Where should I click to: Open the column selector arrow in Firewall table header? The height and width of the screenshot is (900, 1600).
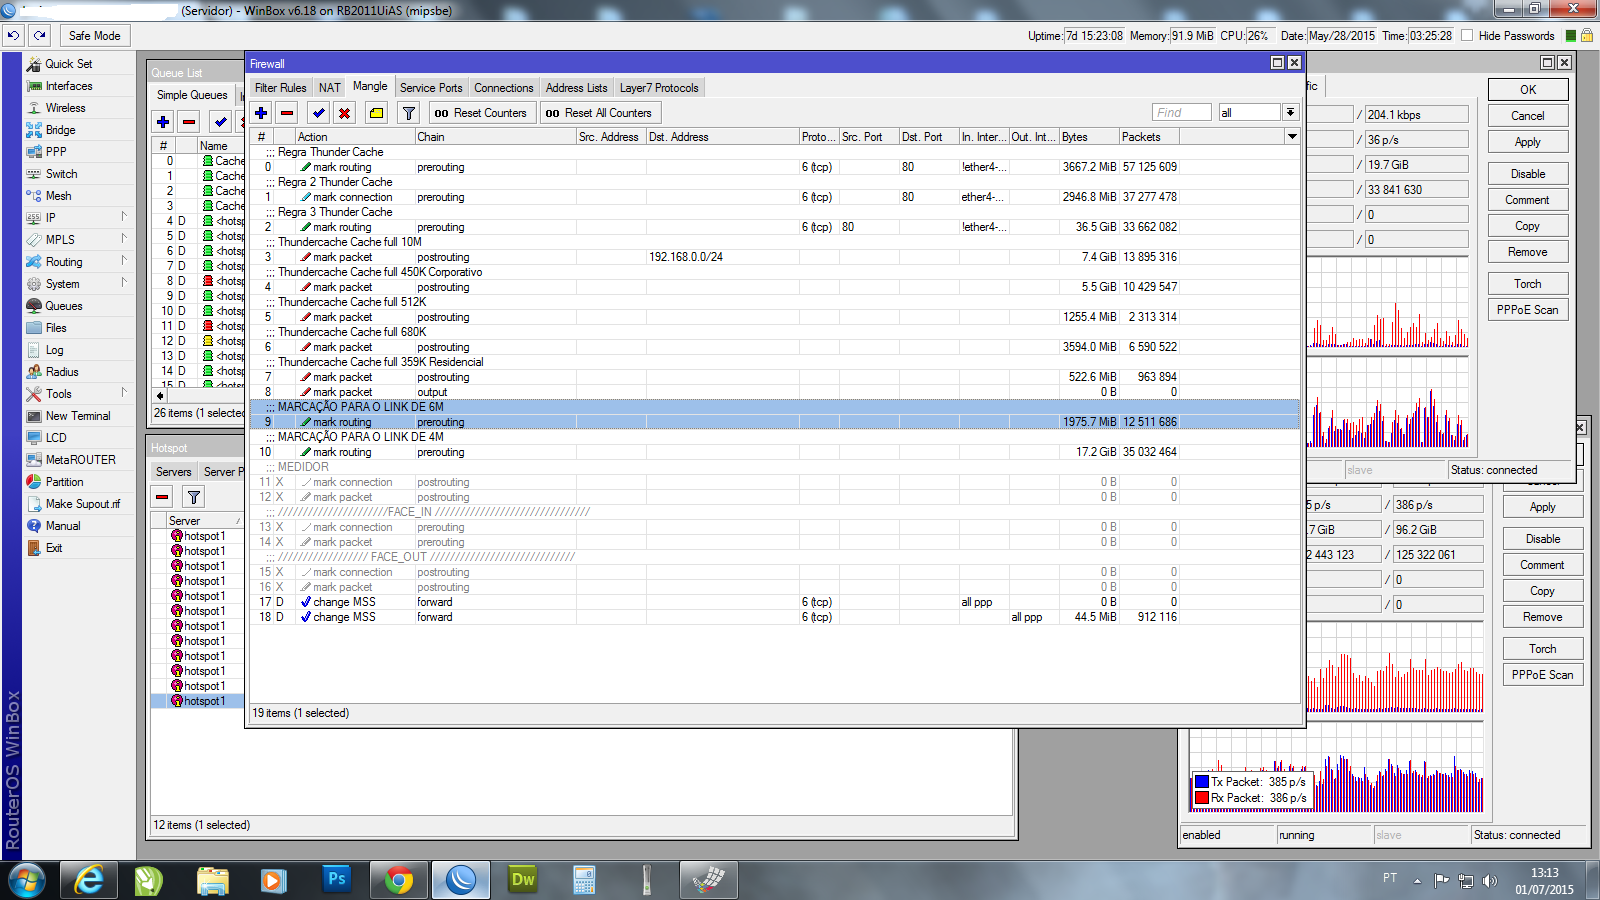click(x=1292, y=137)
